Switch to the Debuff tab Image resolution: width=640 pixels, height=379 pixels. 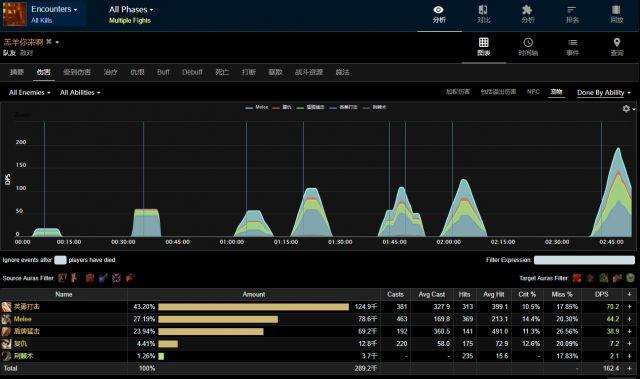tap(192, 72)
